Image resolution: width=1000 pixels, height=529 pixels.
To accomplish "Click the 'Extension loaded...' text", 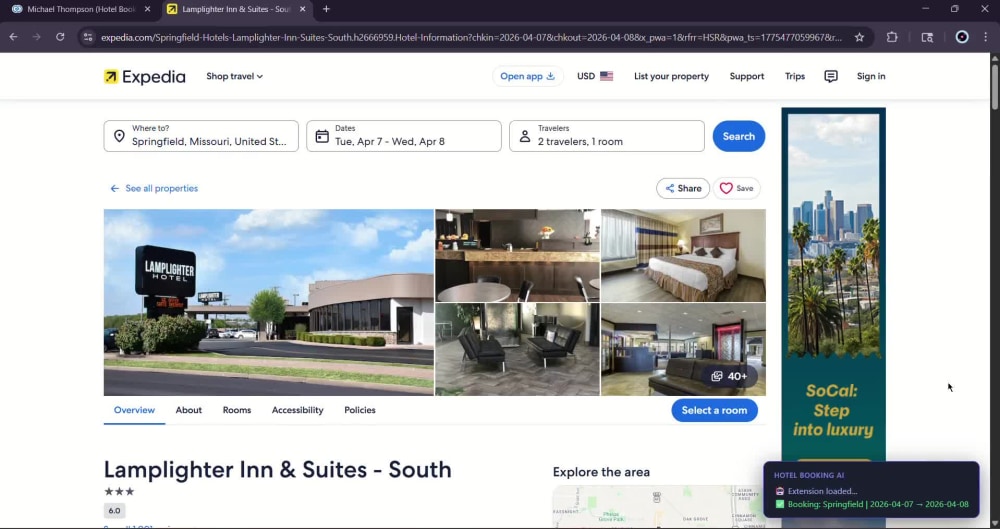I will click(822, 491).
